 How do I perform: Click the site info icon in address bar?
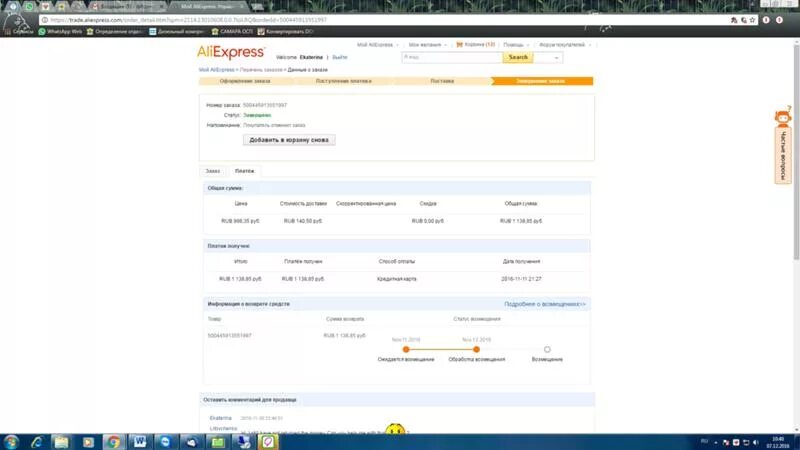pos(45,20)
